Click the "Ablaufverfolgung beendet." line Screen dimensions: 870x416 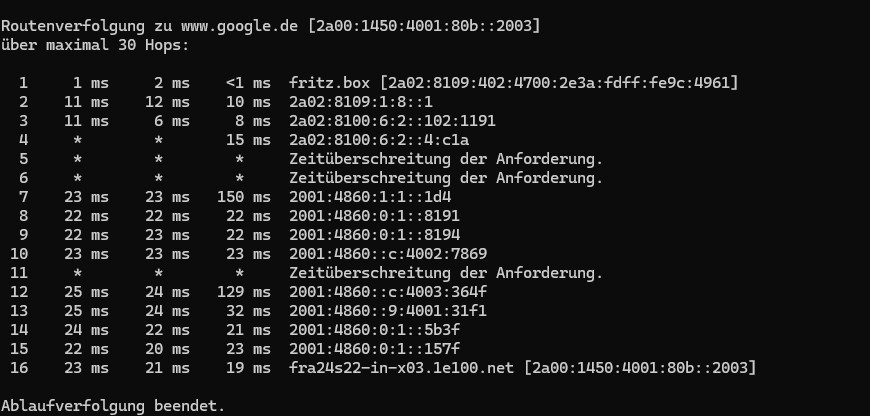point(113,405)
